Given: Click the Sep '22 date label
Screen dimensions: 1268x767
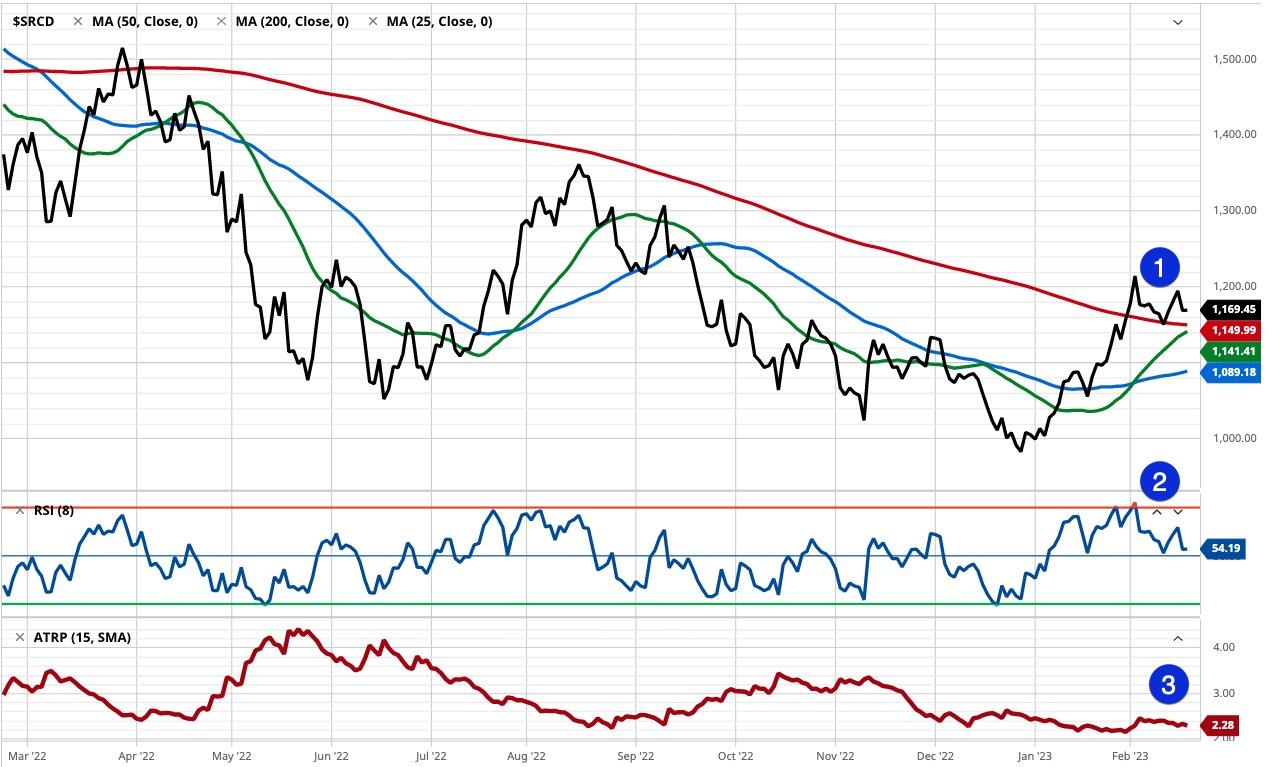Looking at the screenshot, I should (635, 757).
